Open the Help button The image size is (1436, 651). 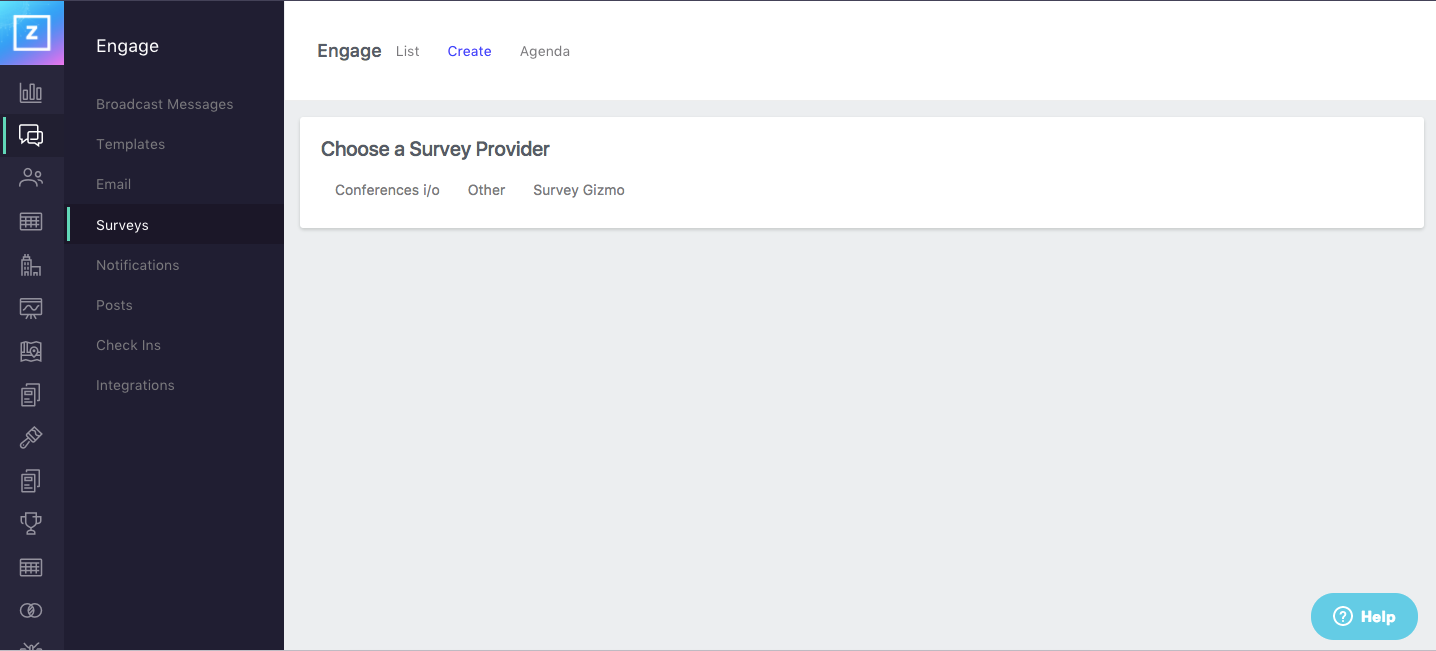pyautogui.click(x=1364, y=616)
